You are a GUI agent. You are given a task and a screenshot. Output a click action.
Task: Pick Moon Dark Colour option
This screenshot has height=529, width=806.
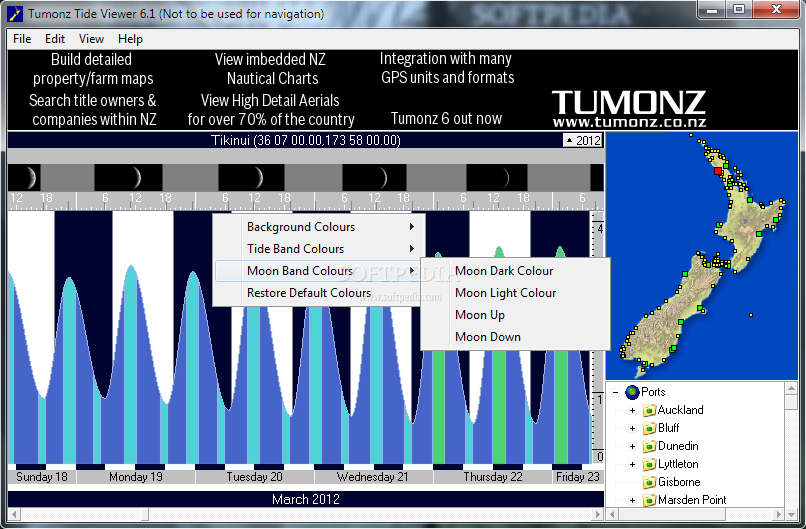pyautogui.click(x=515, y=271)
